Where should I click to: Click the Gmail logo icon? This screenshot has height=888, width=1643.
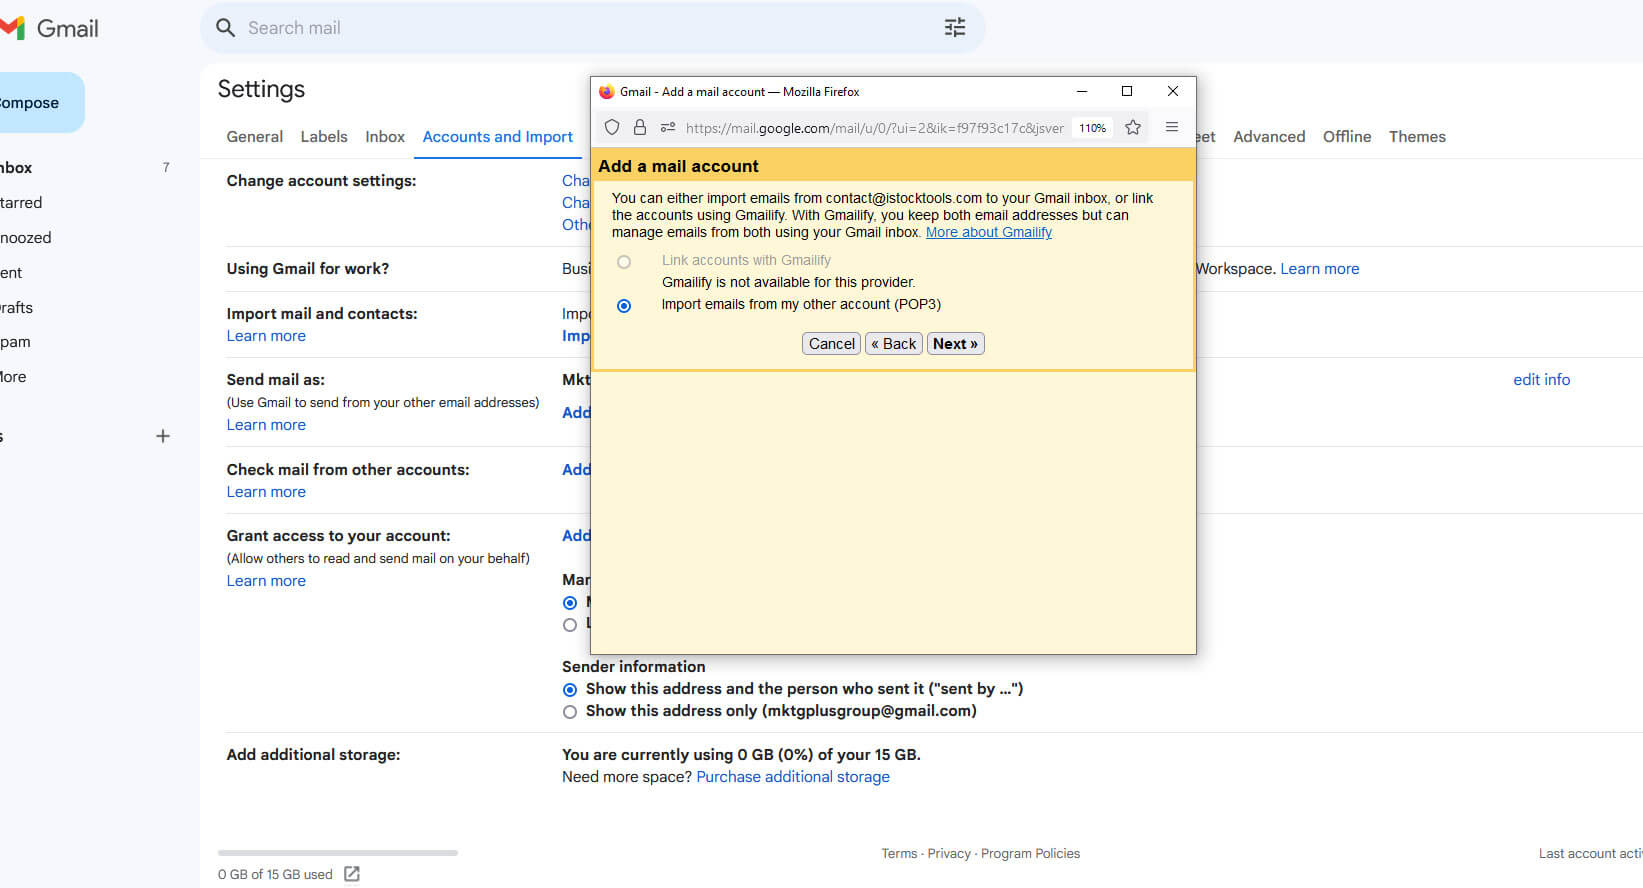point(12,28)
